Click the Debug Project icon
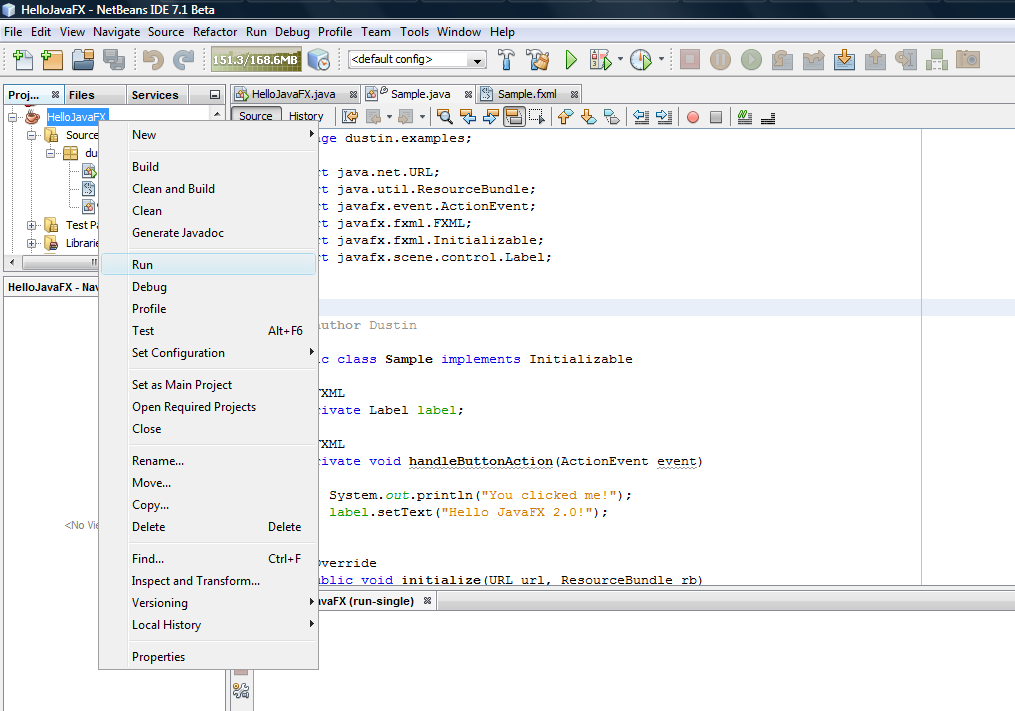 (600, 60)
